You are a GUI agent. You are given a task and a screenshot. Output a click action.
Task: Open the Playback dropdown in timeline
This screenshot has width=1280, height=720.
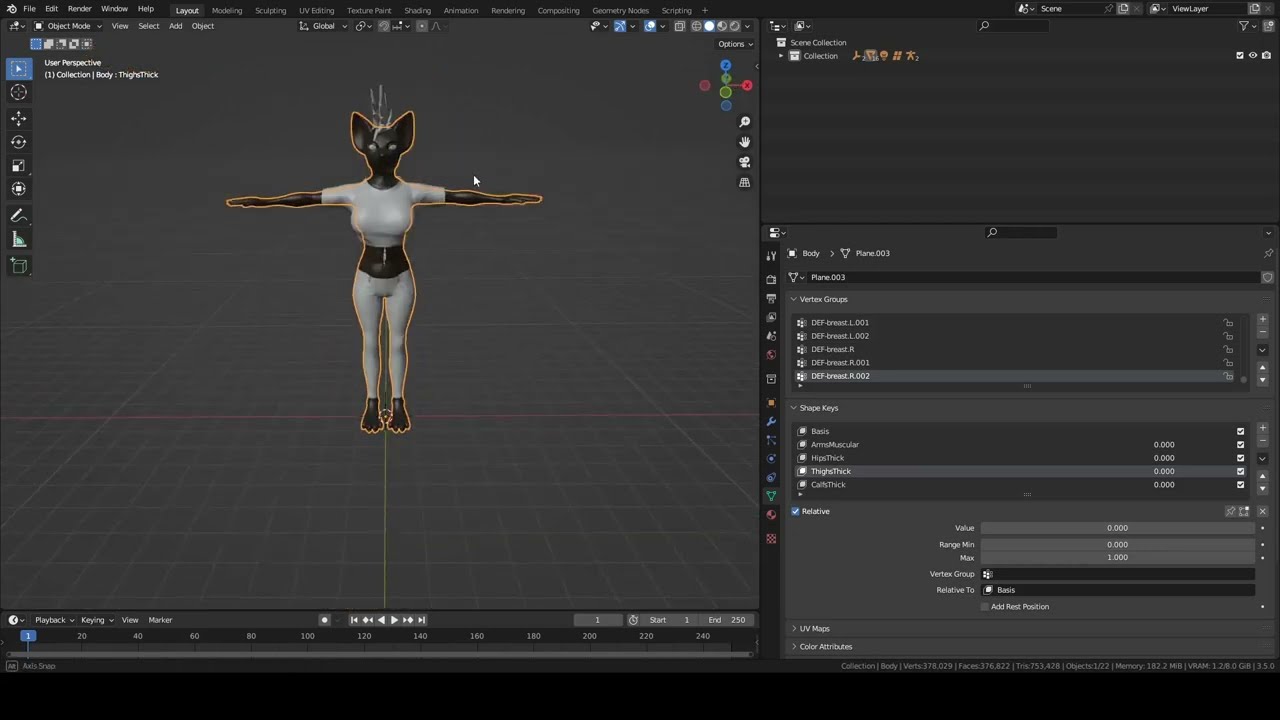(x=54, y=620)
